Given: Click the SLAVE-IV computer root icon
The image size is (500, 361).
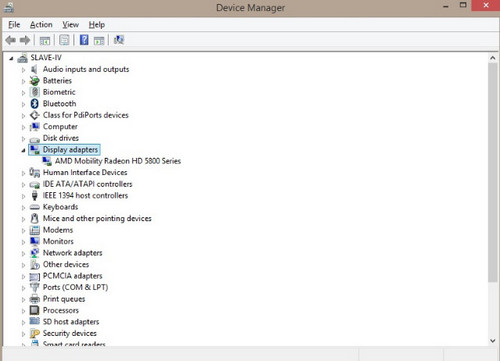Looking at the screenshot, I should (23, 58).
